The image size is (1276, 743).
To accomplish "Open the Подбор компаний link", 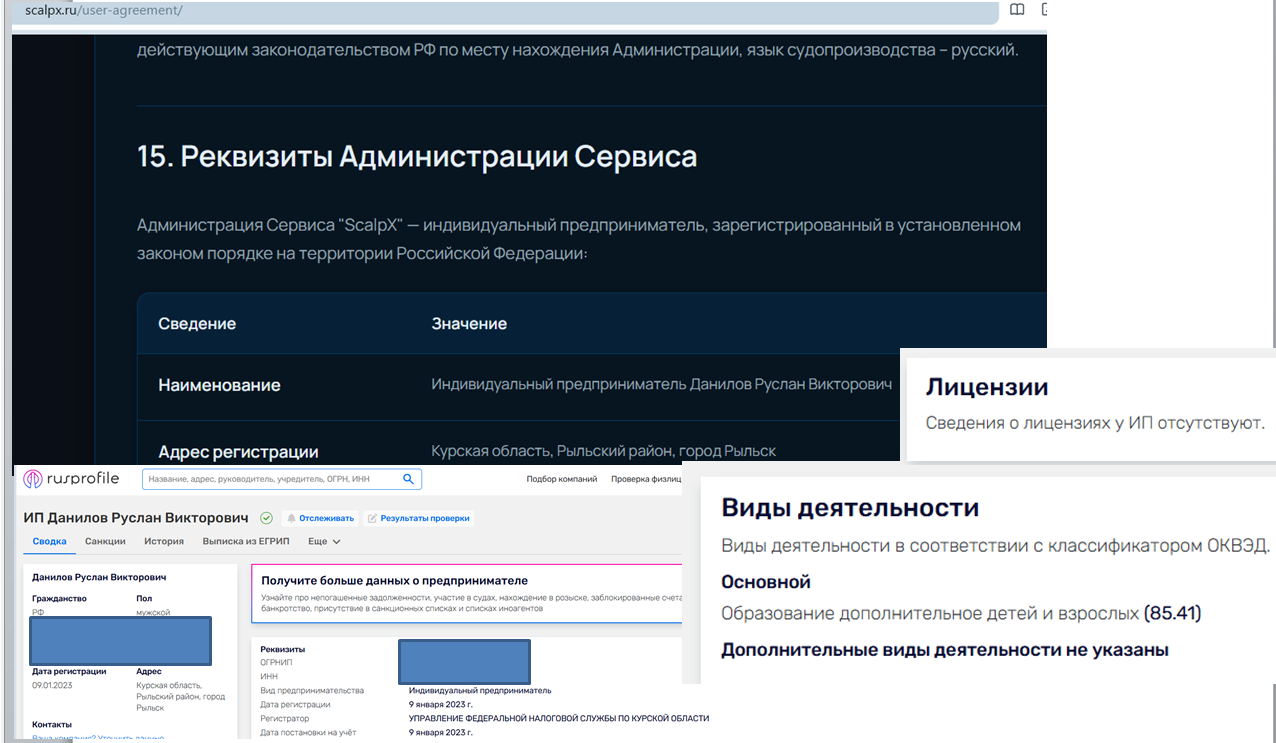I will [562, 479].
